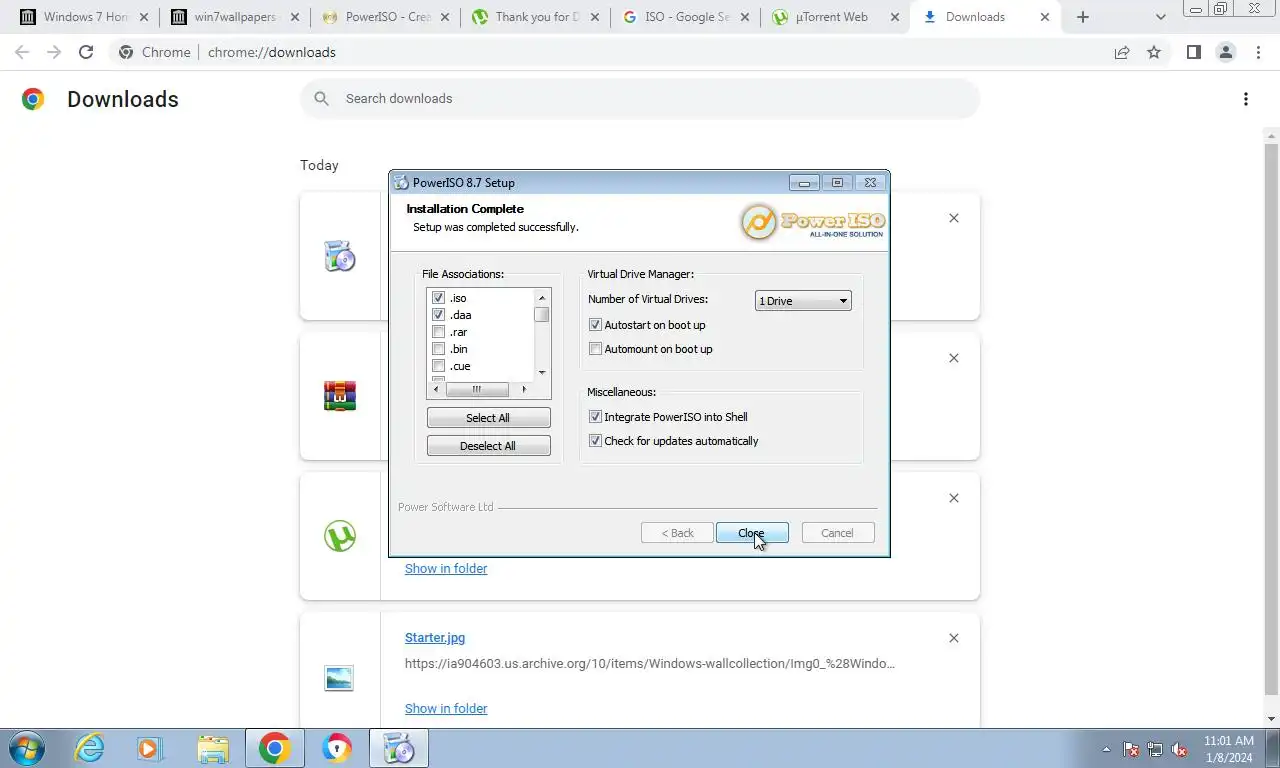
Task: Click Close to finish PowerISO setup
Action: (752, 533)
